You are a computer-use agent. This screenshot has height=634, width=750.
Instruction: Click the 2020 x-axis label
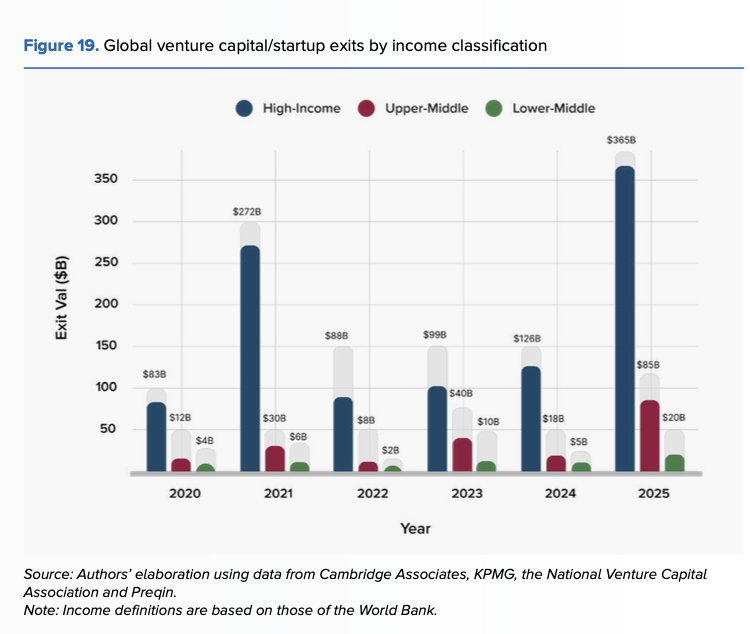[185, 493]
